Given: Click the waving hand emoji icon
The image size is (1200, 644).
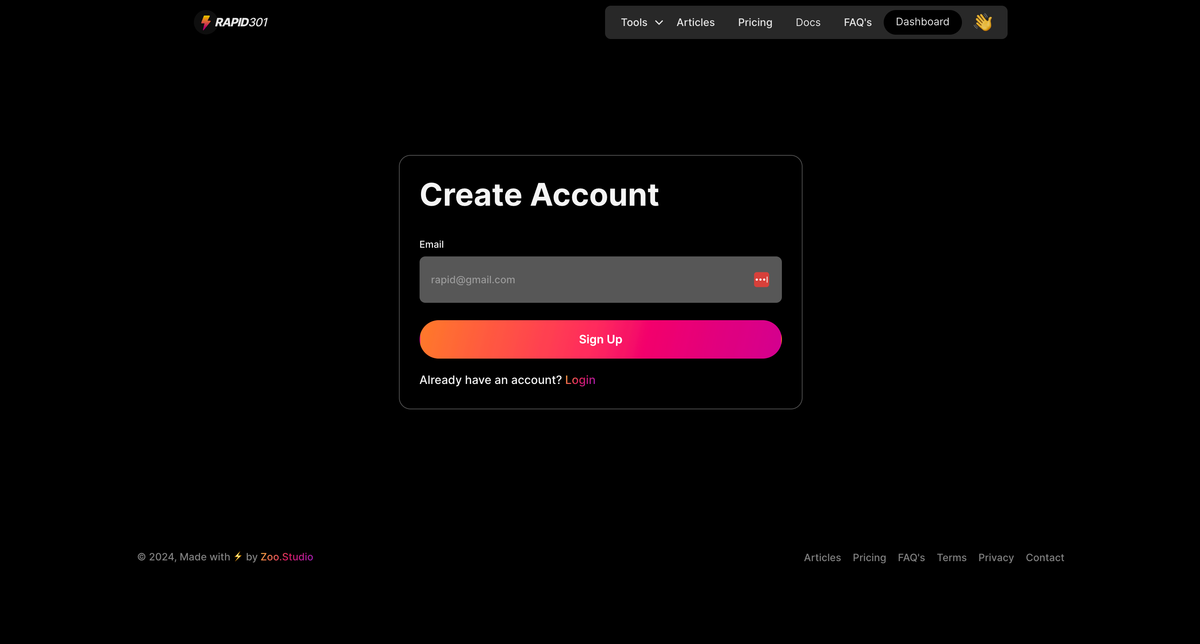Looking at the screenshot, I should pyautogui.click(x=983, y=22).
